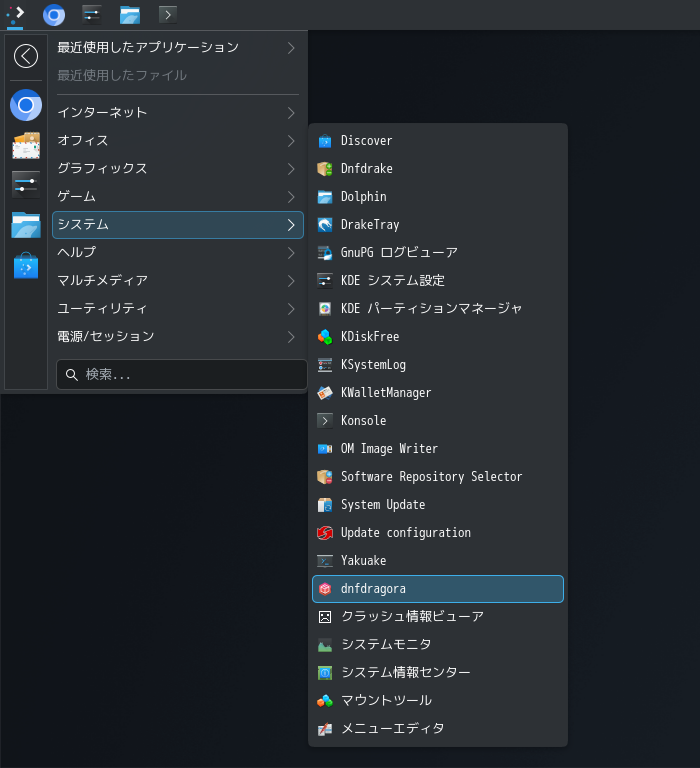The image size is (700, 768).
Task: Select the ユーティリティ menu category
Action: (x=178, y=309)
